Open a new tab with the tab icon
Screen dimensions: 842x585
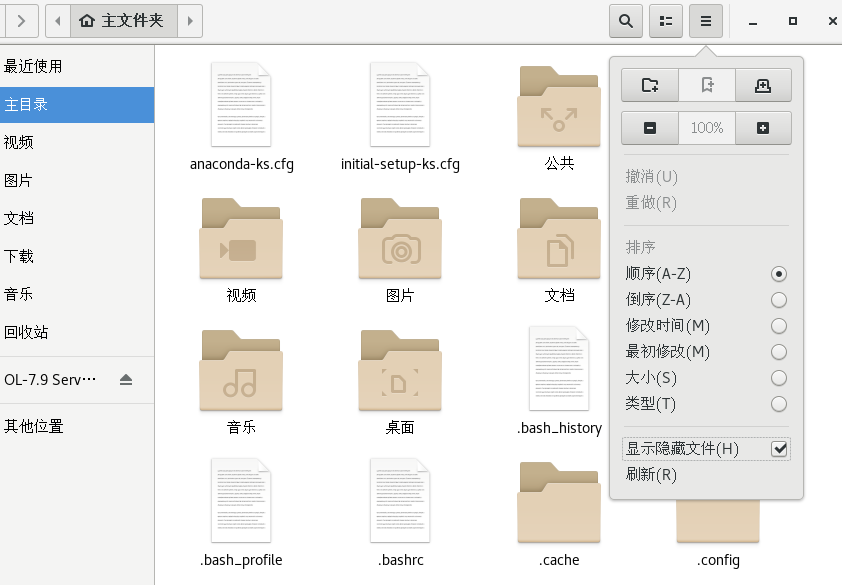[763, 85]
